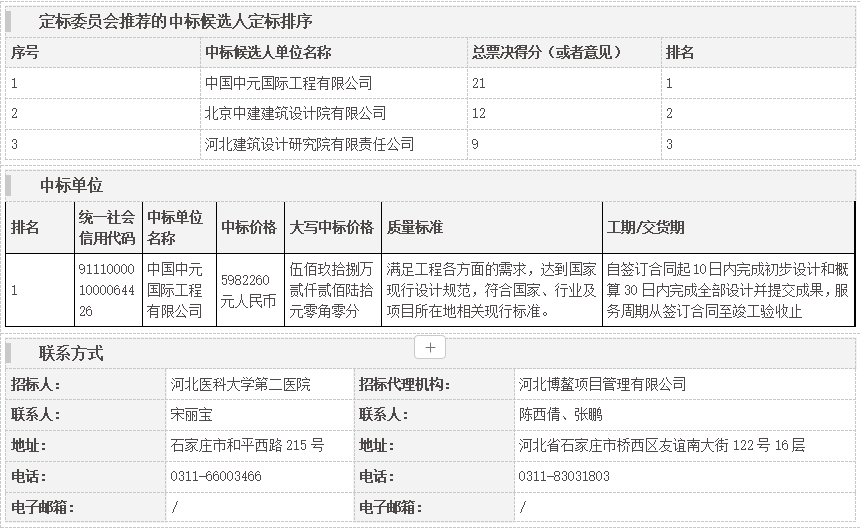The height and width of the screenshot is (528, 861).
Task: Click the 中标候选人单位名称 column header
Action: (x=268, y=53)
